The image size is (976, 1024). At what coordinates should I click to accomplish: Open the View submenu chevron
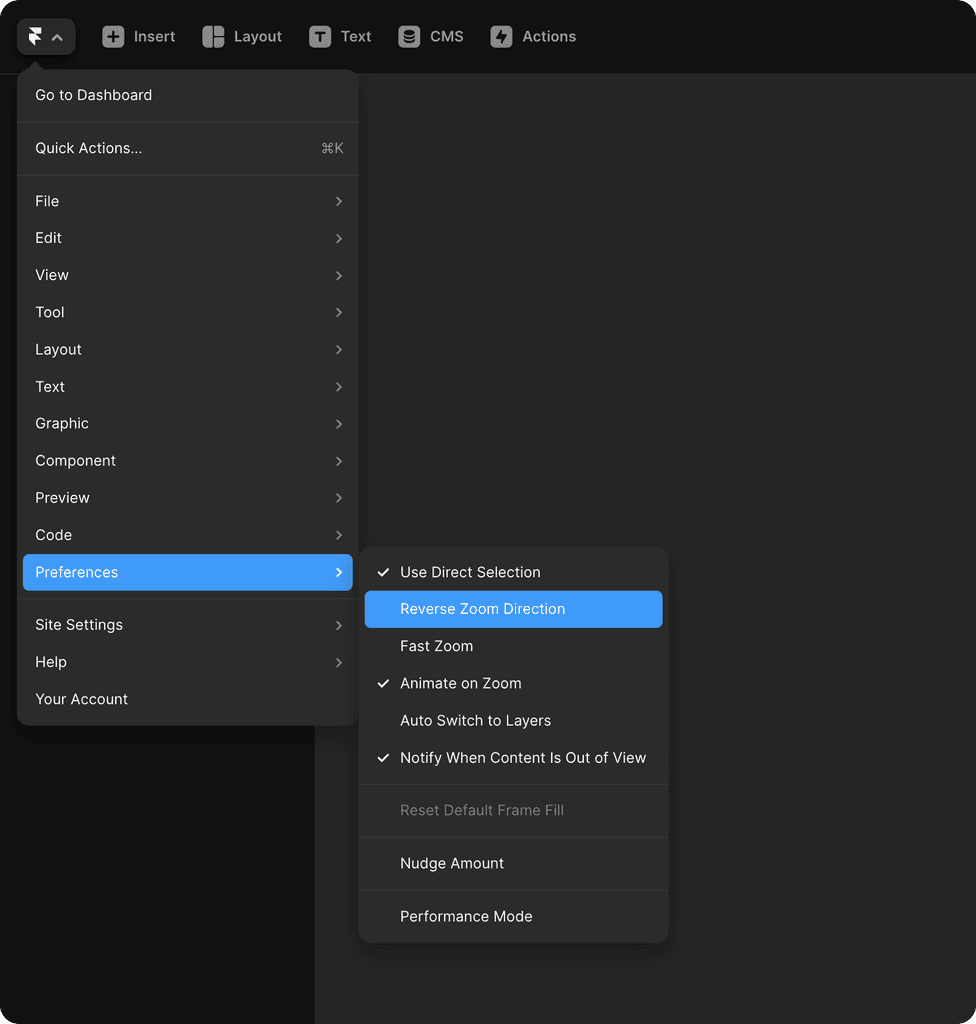[x=339, y=275]
